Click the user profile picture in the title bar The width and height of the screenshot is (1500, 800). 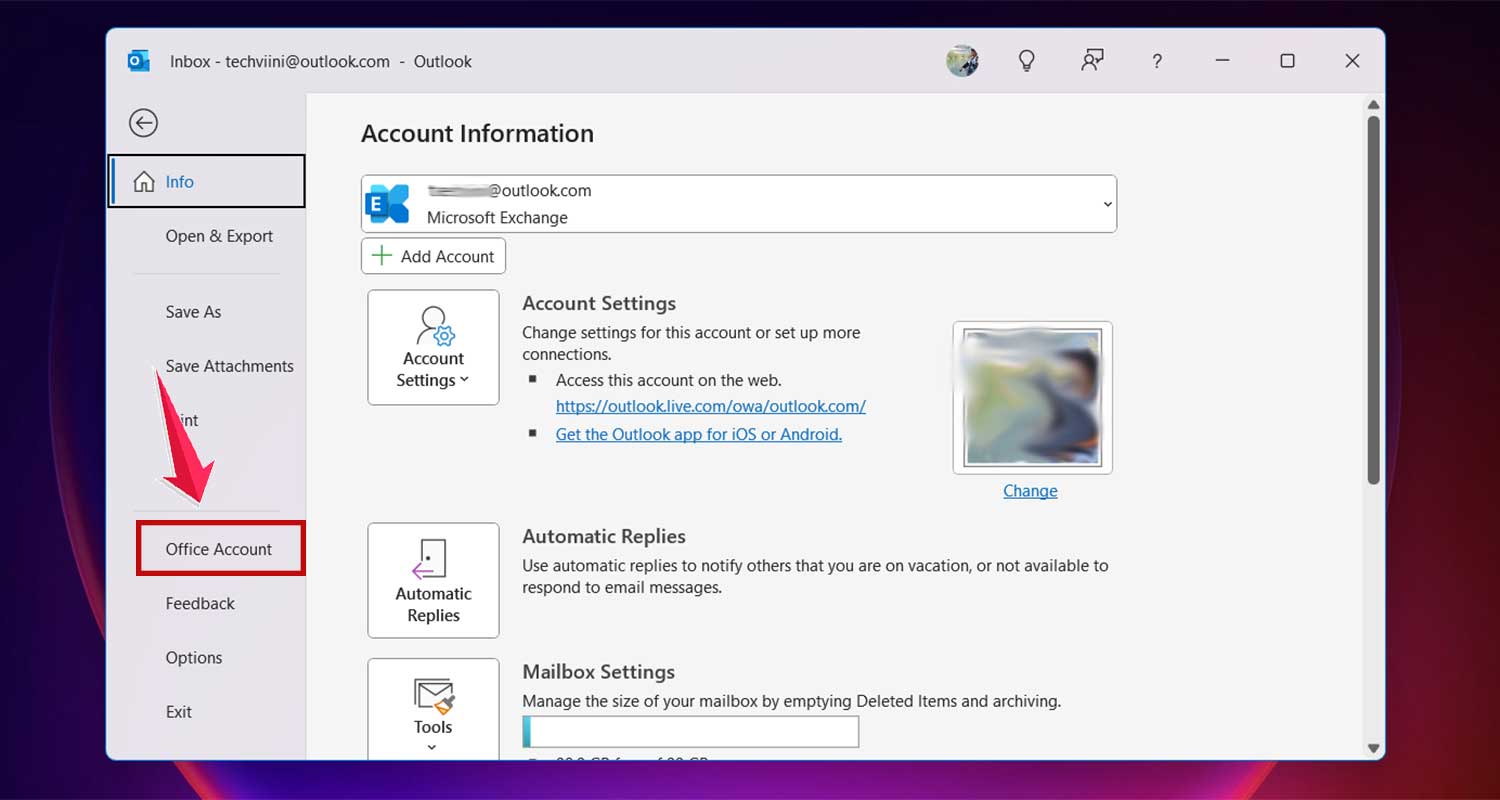pos(962,60)
